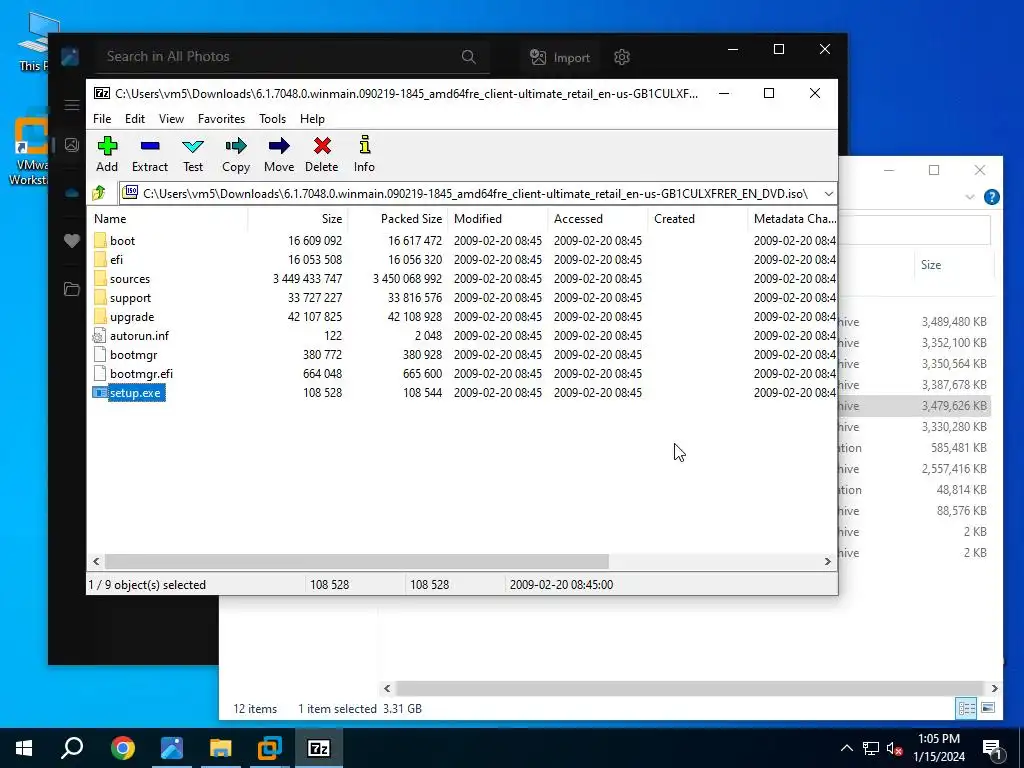Open the Photos app taskbar icon
The width and height of the screenshot is (1024, 768).
click(172, 748)
